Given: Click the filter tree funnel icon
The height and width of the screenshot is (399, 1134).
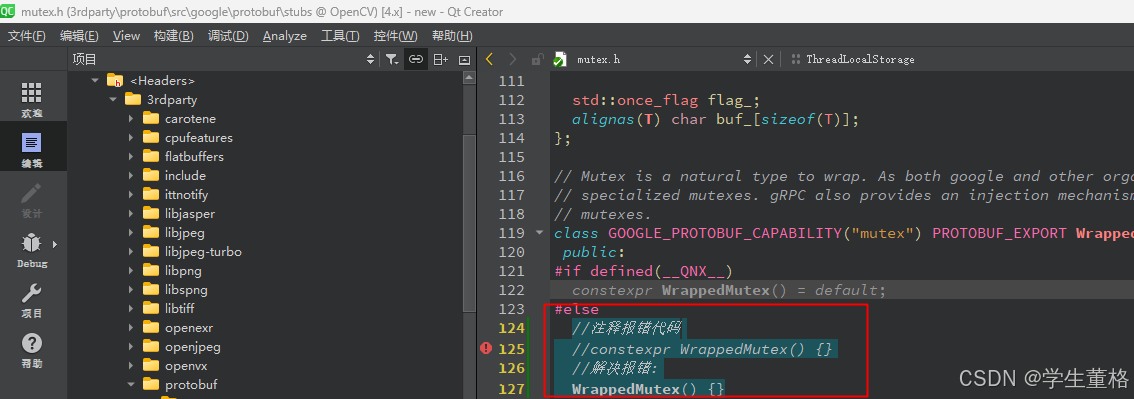Looking at the screenshot, I should click(391, 59).
